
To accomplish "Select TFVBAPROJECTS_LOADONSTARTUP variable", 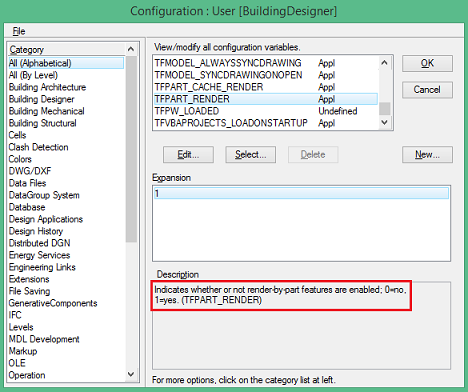I will pos(266,123).
